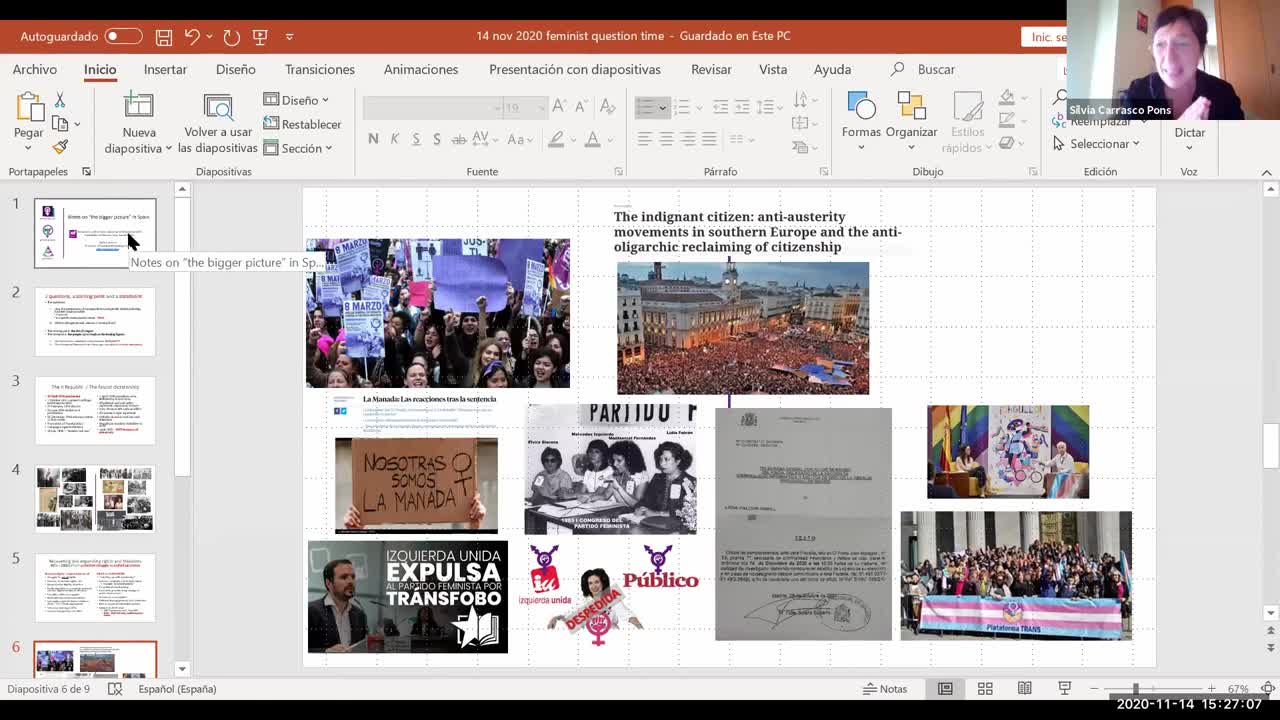Click the Cut scissors icon

[x=60, y=100]
